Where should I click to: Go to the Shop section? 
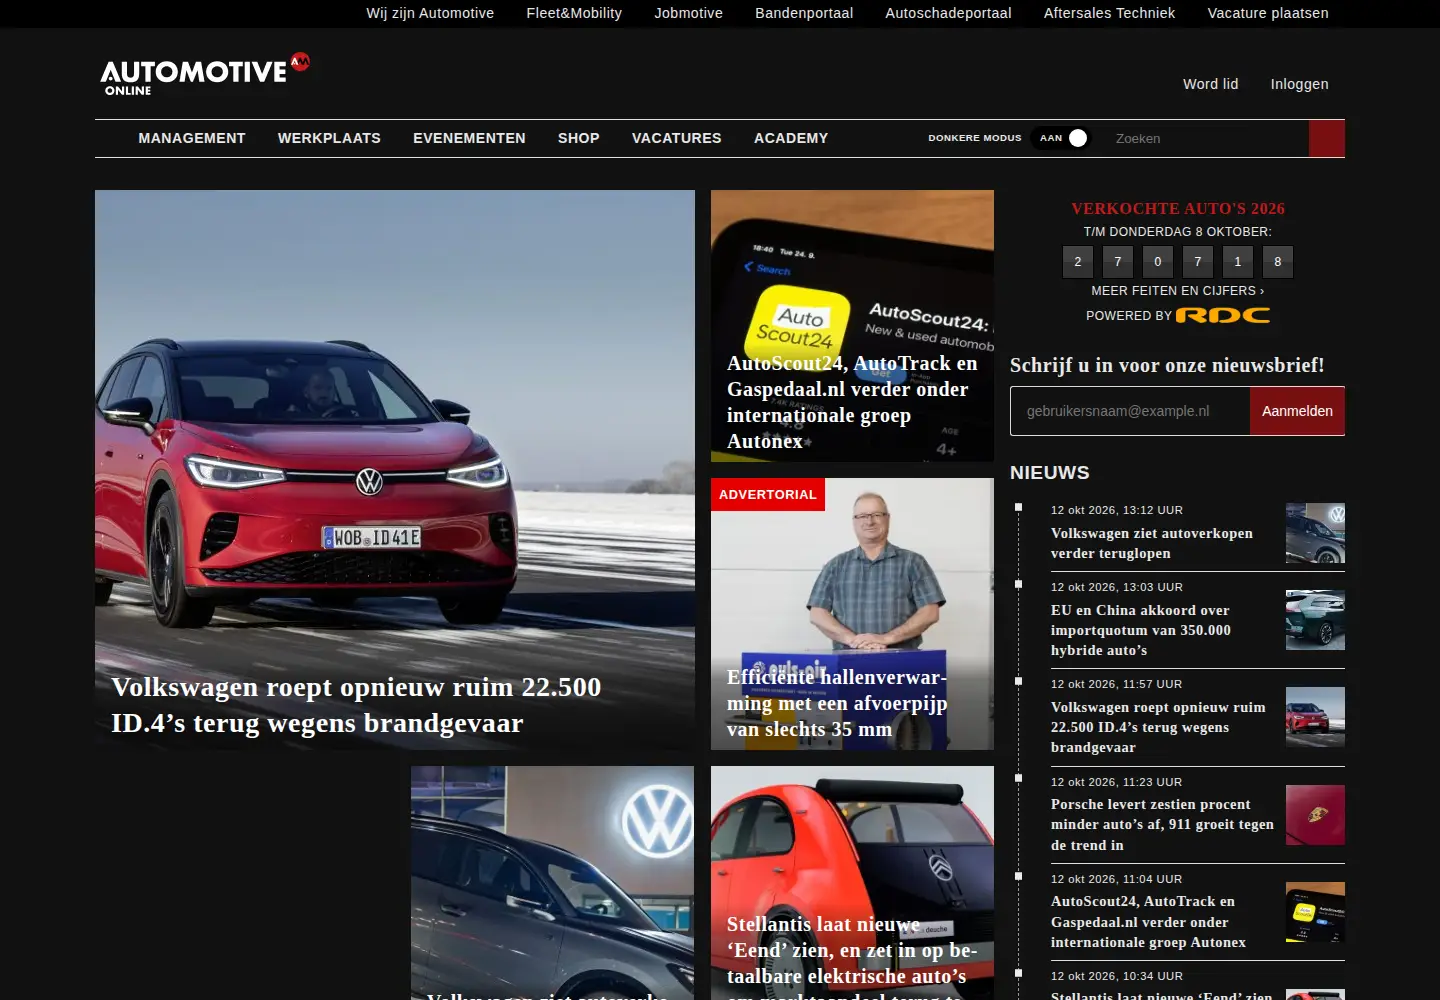[579, 138]
